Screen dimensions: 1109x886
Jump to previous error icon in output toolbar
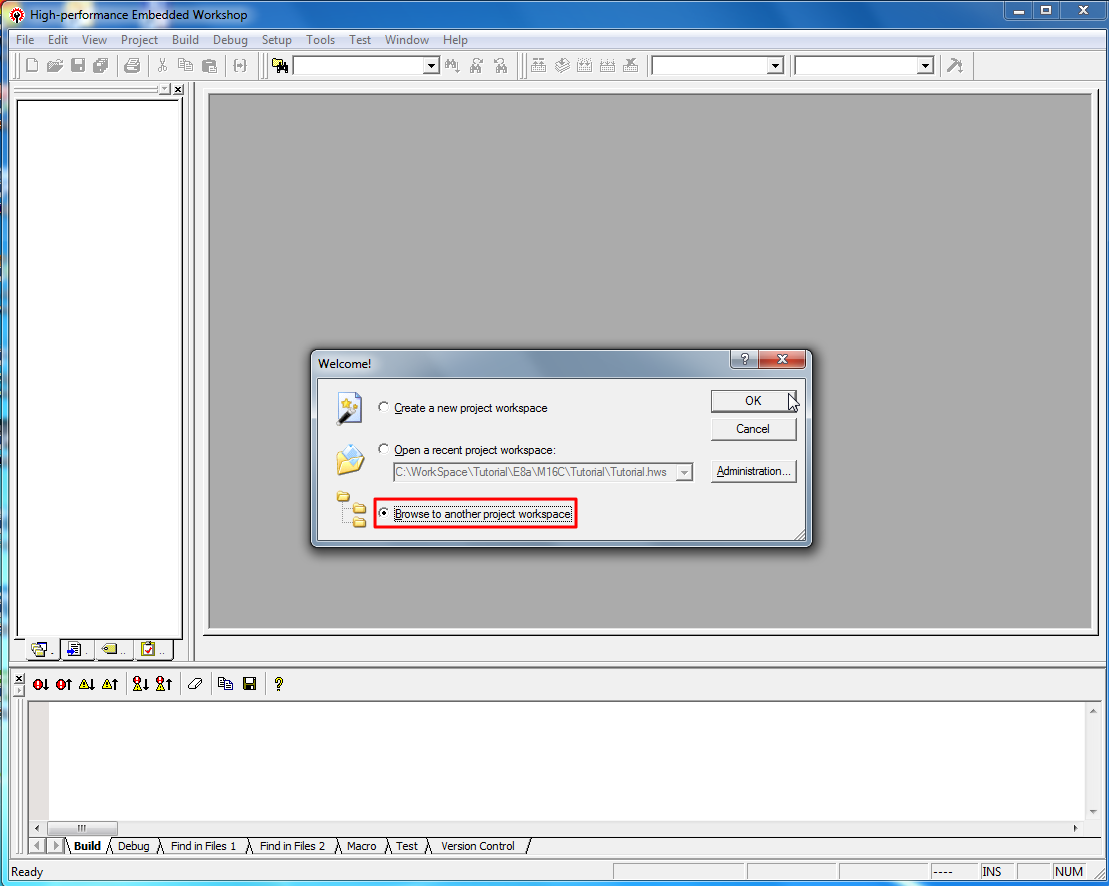click(64, 684)
